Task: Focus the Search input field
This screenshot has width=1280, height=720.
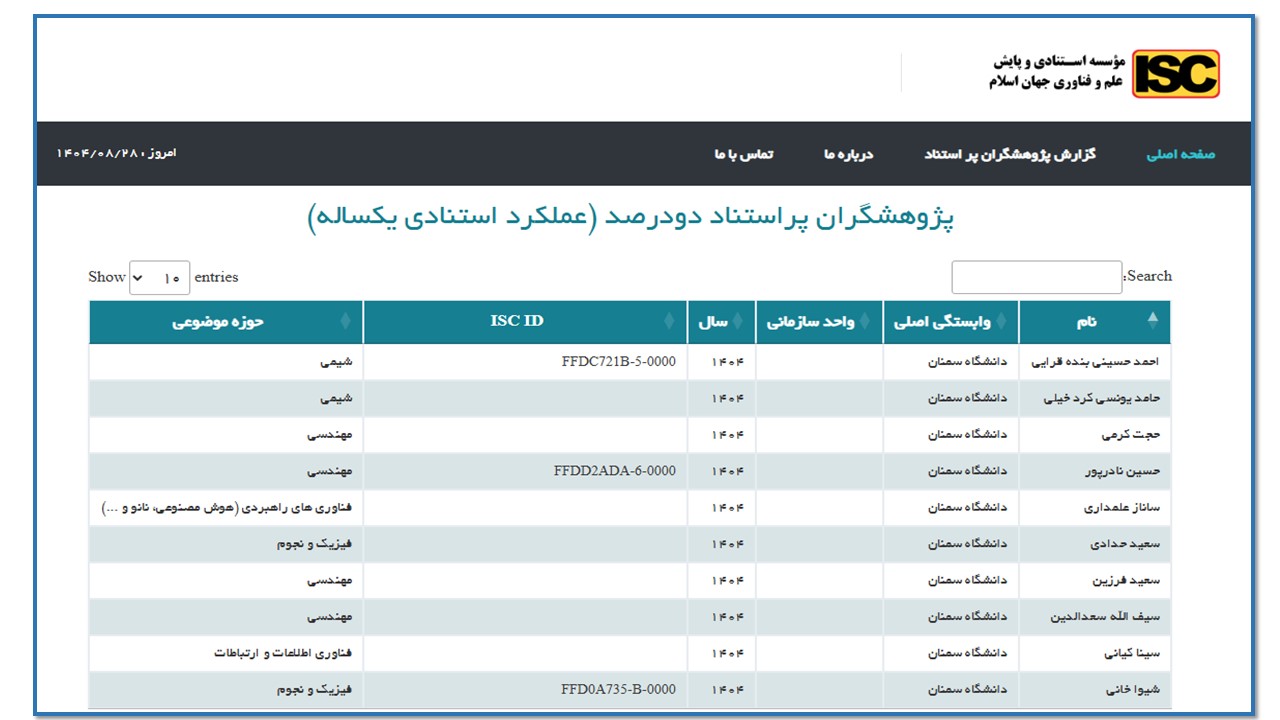Action: tap(1036, 277)
